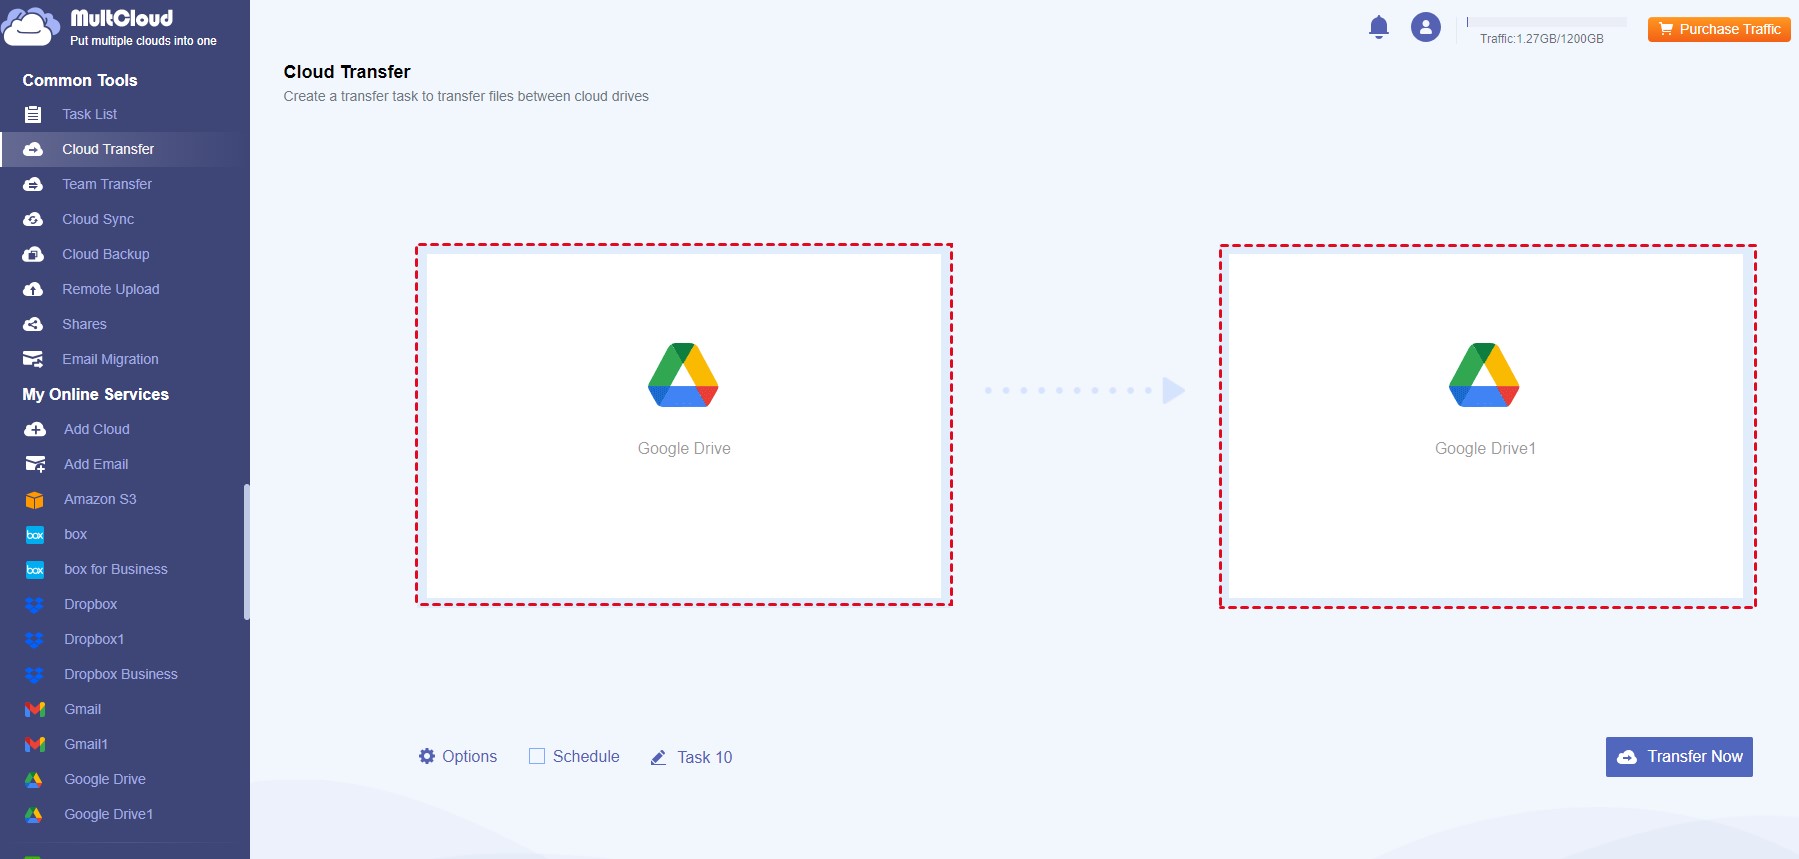Click the Dropbox Business icon
Image resolution: width=1799 pixels, height=859 pixels.
[x=35, y=674]
